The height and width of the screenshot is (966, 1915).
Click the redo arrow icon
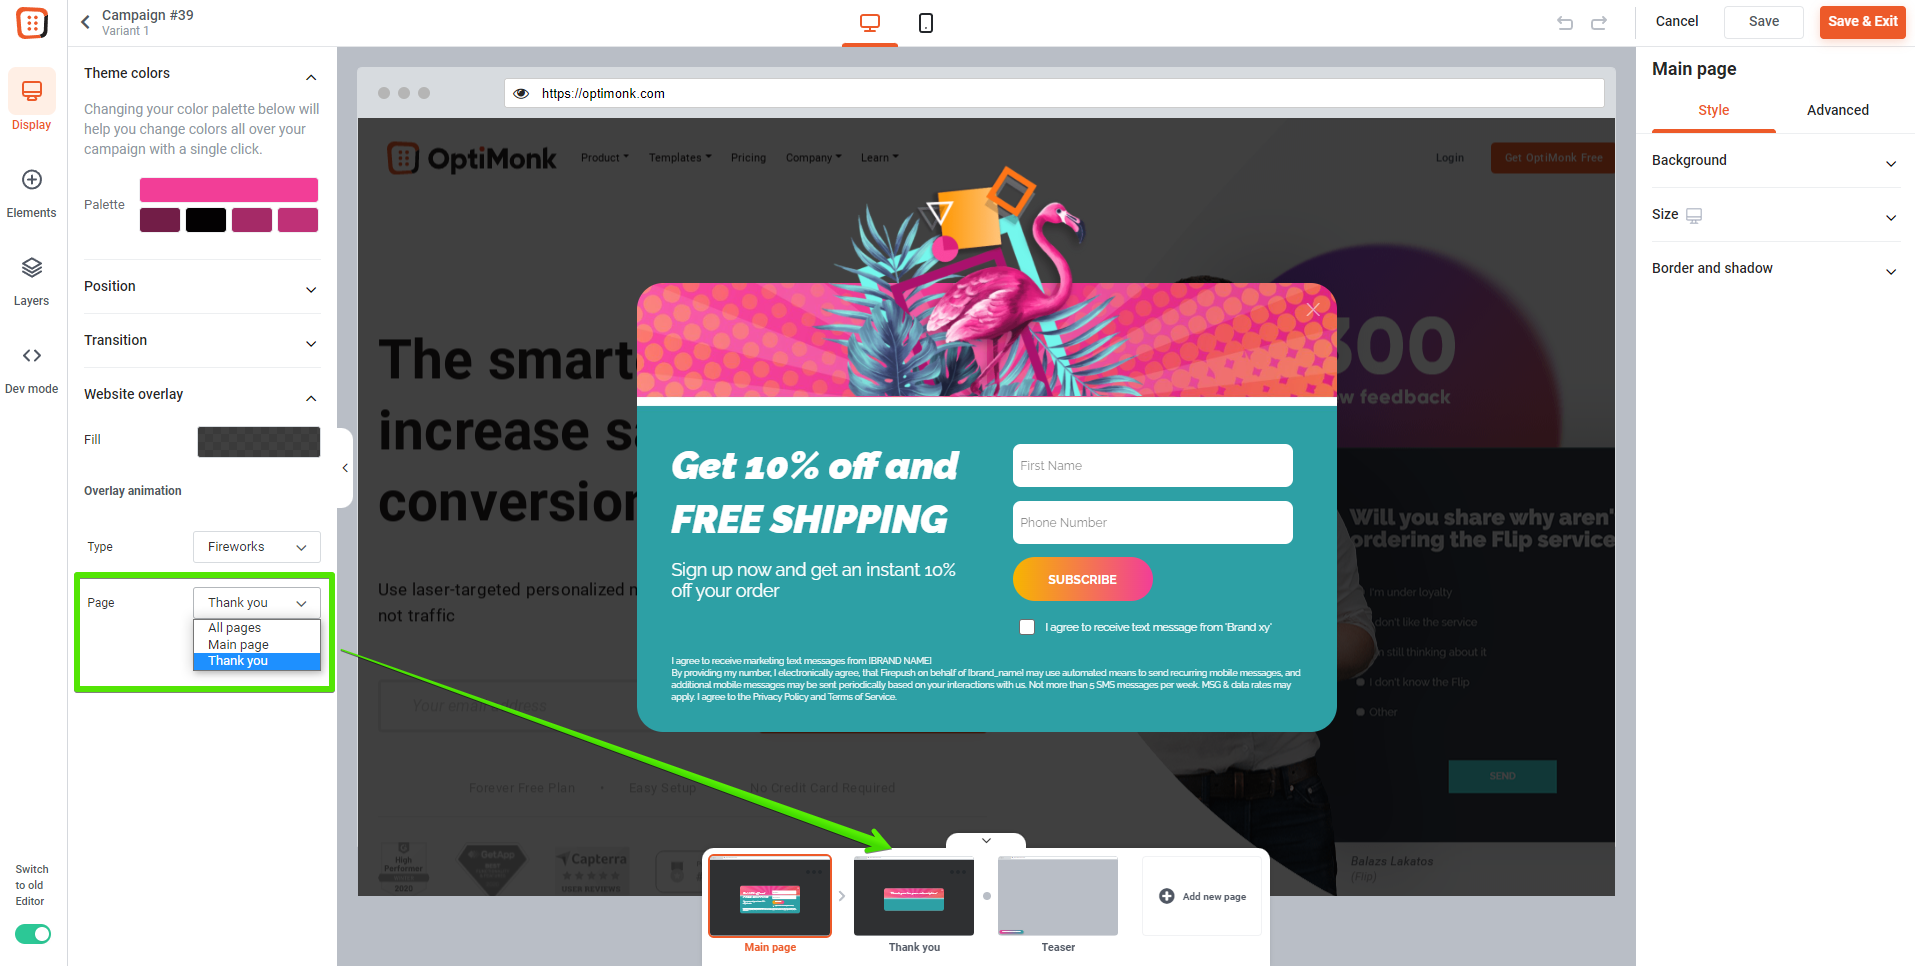click(x=1599, y=22)
